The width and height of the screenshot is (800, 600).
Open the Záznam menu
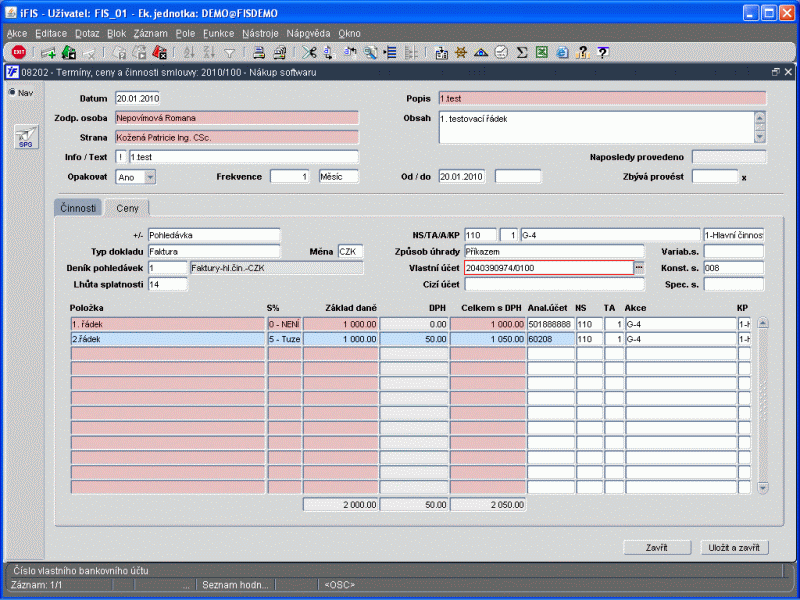point(150,33)
